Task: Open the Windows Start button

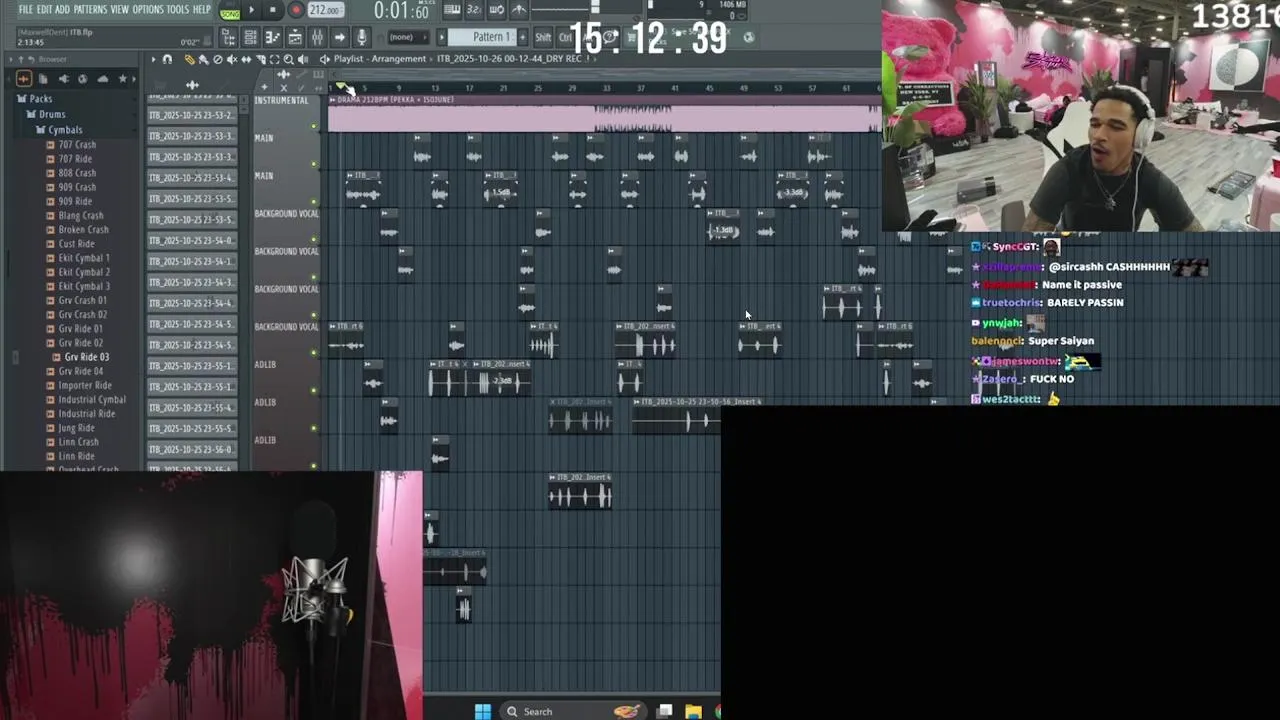Action: [483, 711]
